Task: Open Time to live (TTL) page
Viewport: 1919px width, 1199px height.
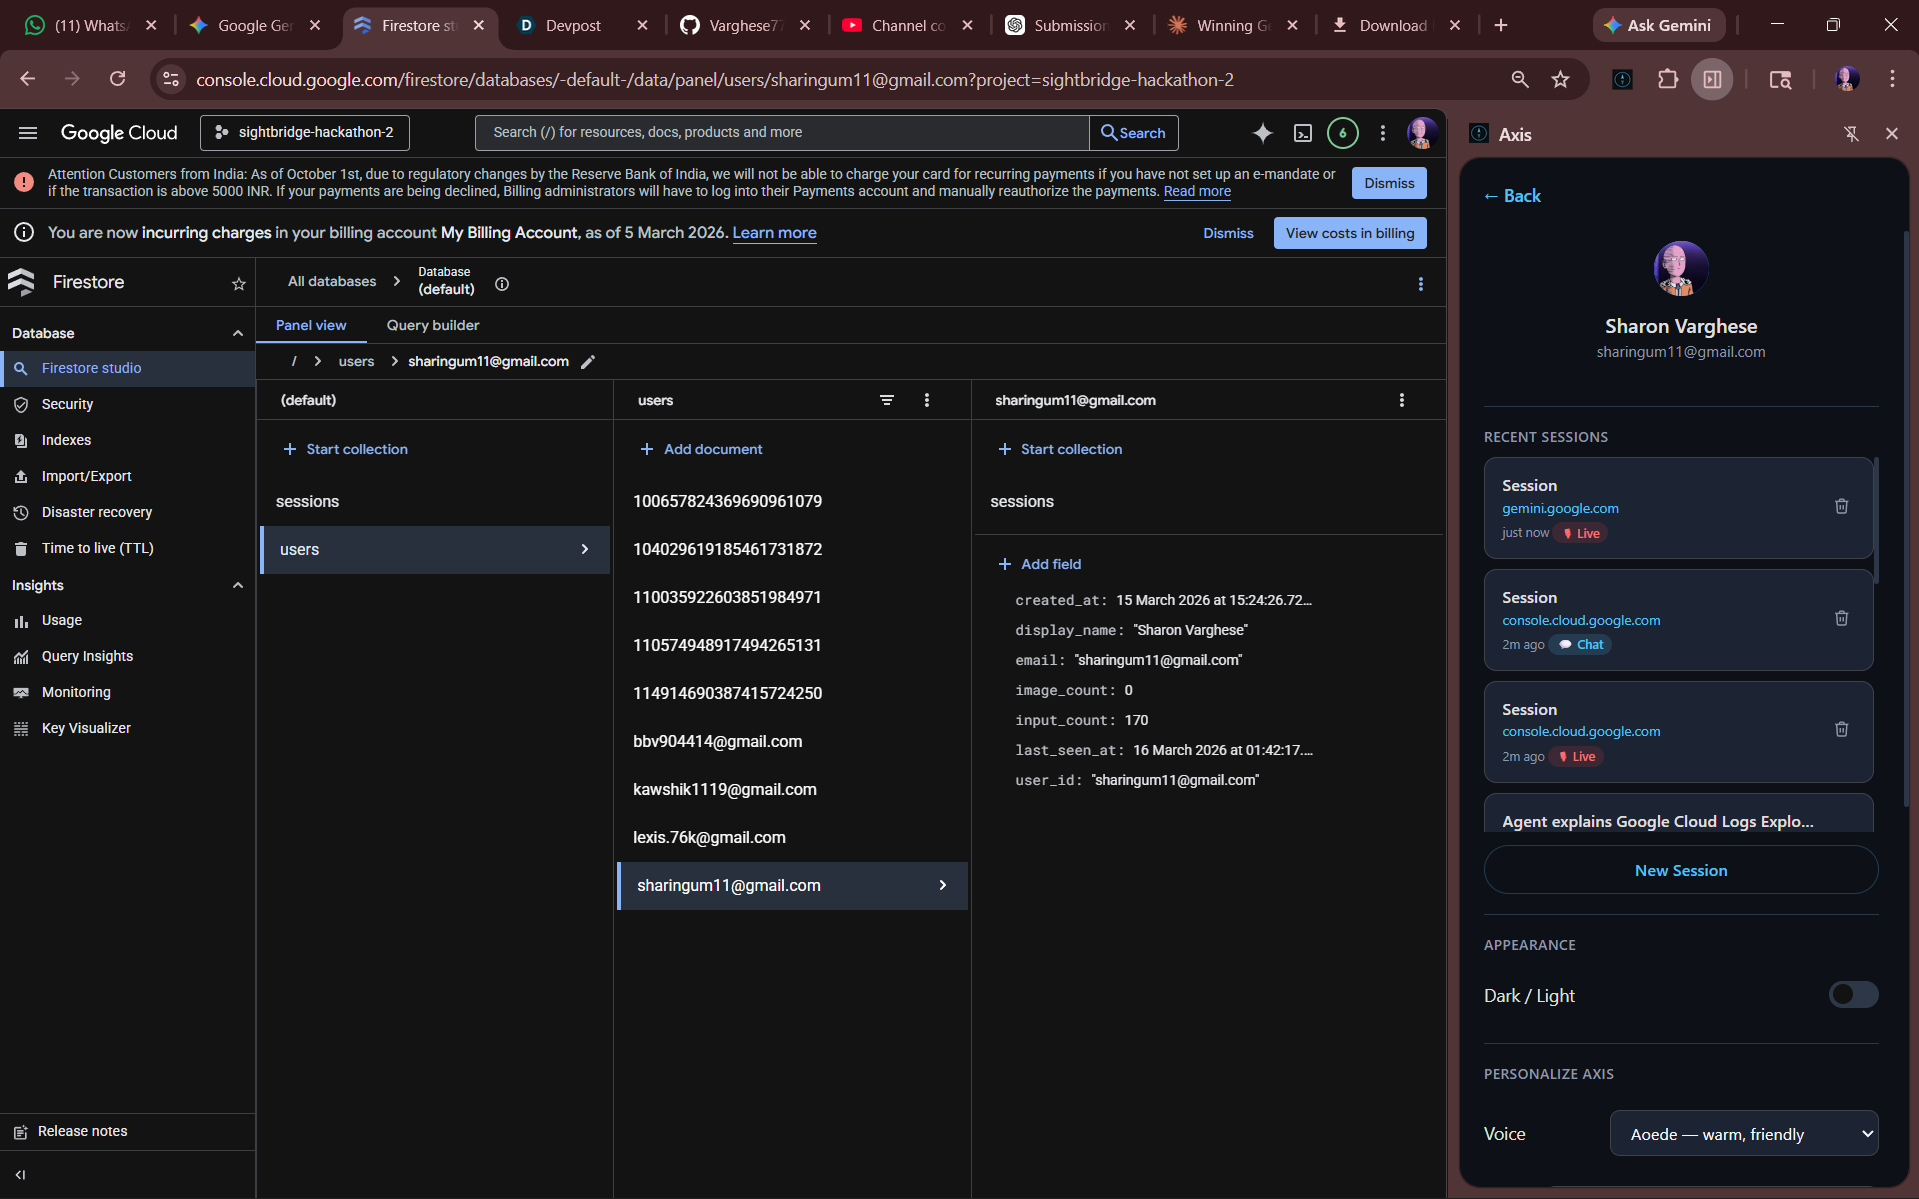Action: [97, 548]
